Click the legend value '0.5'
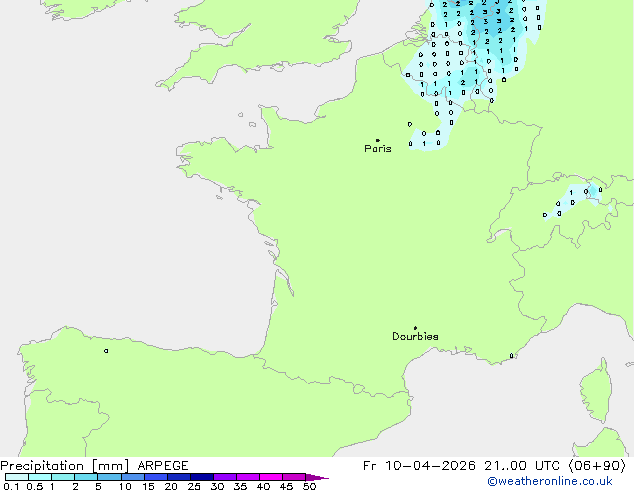This screenshot has width=634, height=490. click(35, 486)
